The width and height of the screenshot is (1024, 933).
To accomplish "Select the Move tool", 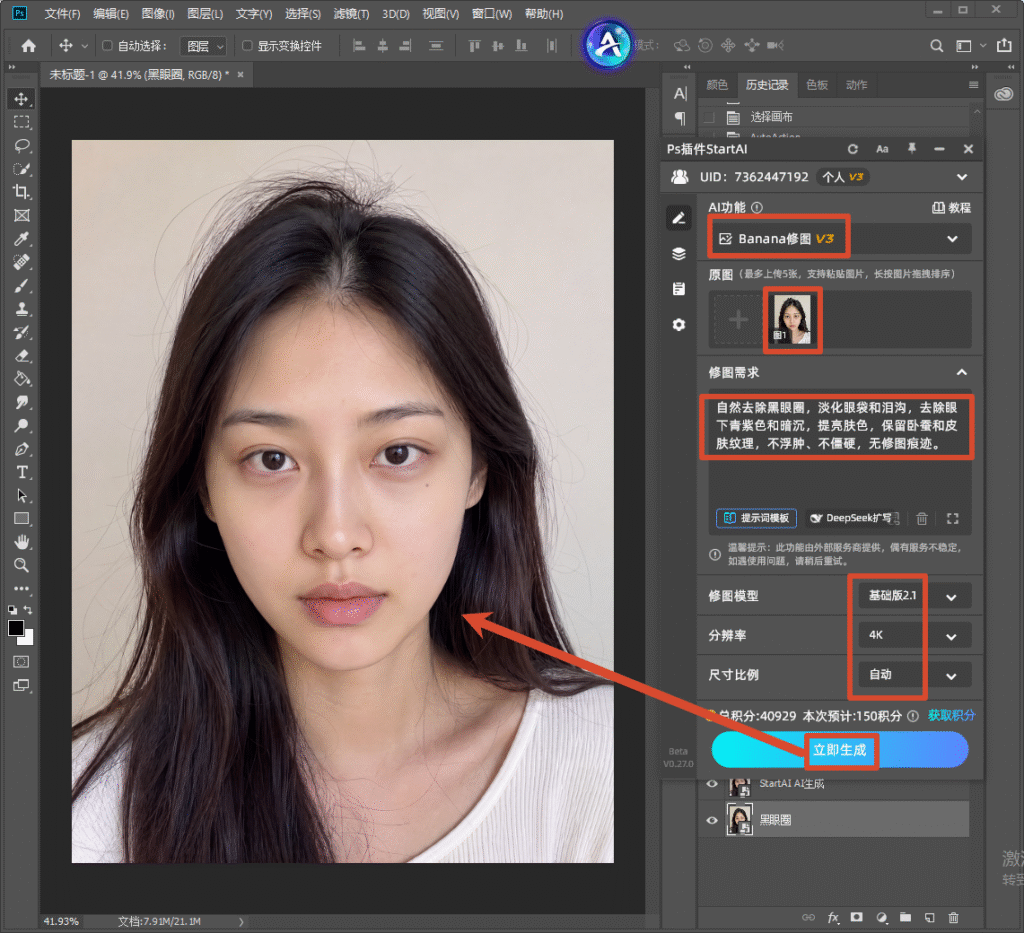I will pyautogui.click(x=22, y=99).
